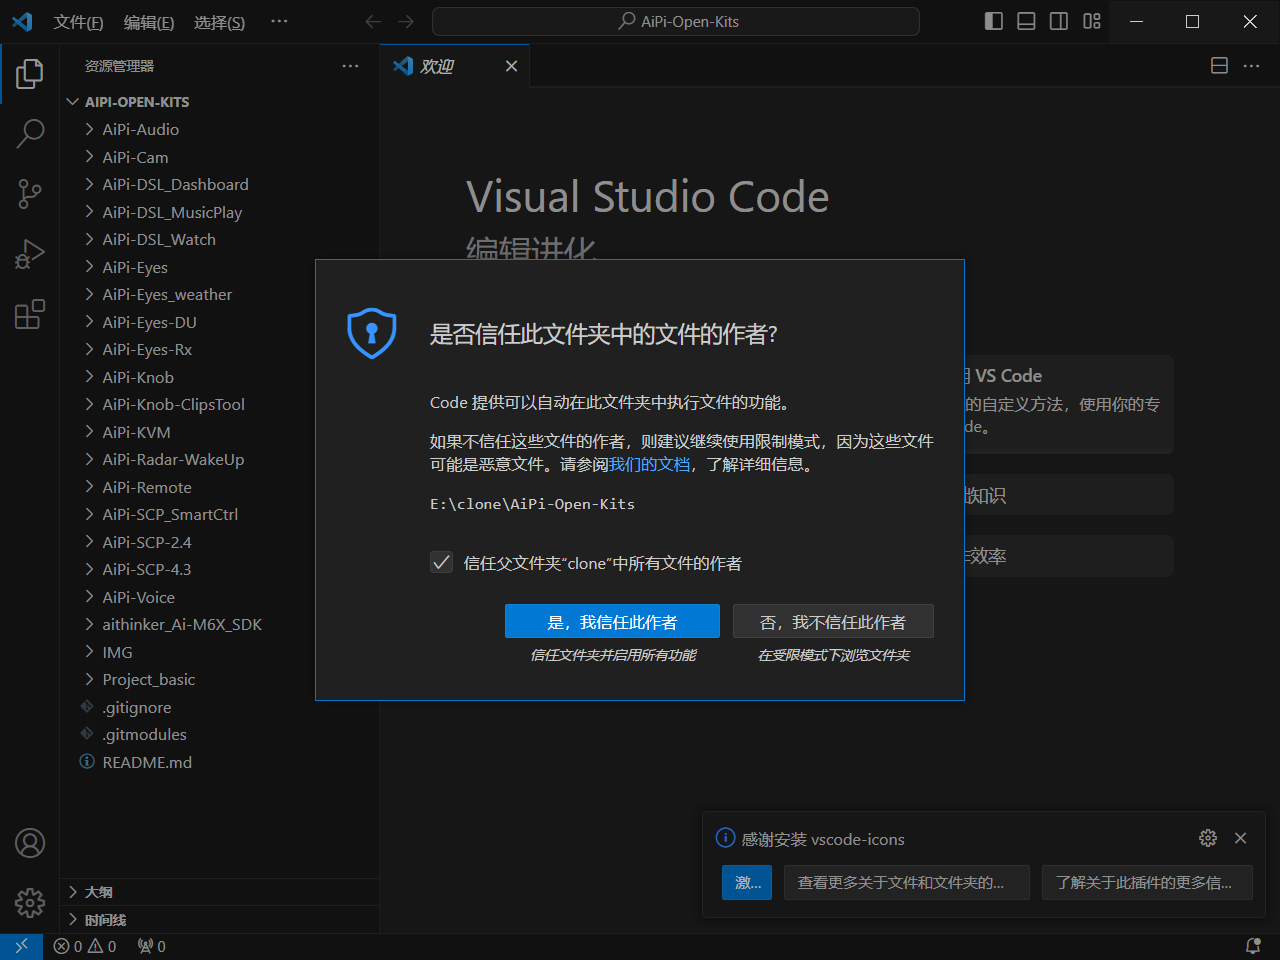The width and height of the screenshot is (1280, 960).
Task: Select the Project_basic folder
Action: point(219,679)
